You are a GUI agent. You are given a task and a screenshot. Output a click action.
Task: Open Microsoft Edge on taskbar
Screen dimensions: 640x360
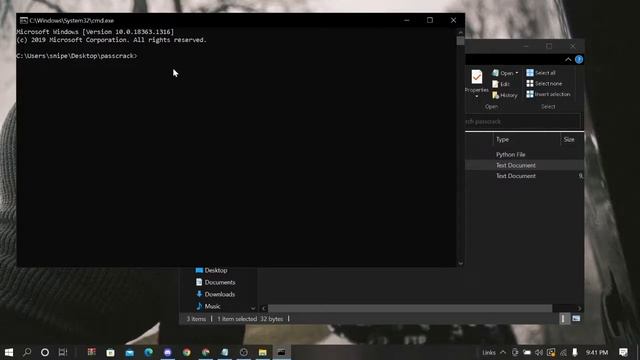tap(149, 352)
